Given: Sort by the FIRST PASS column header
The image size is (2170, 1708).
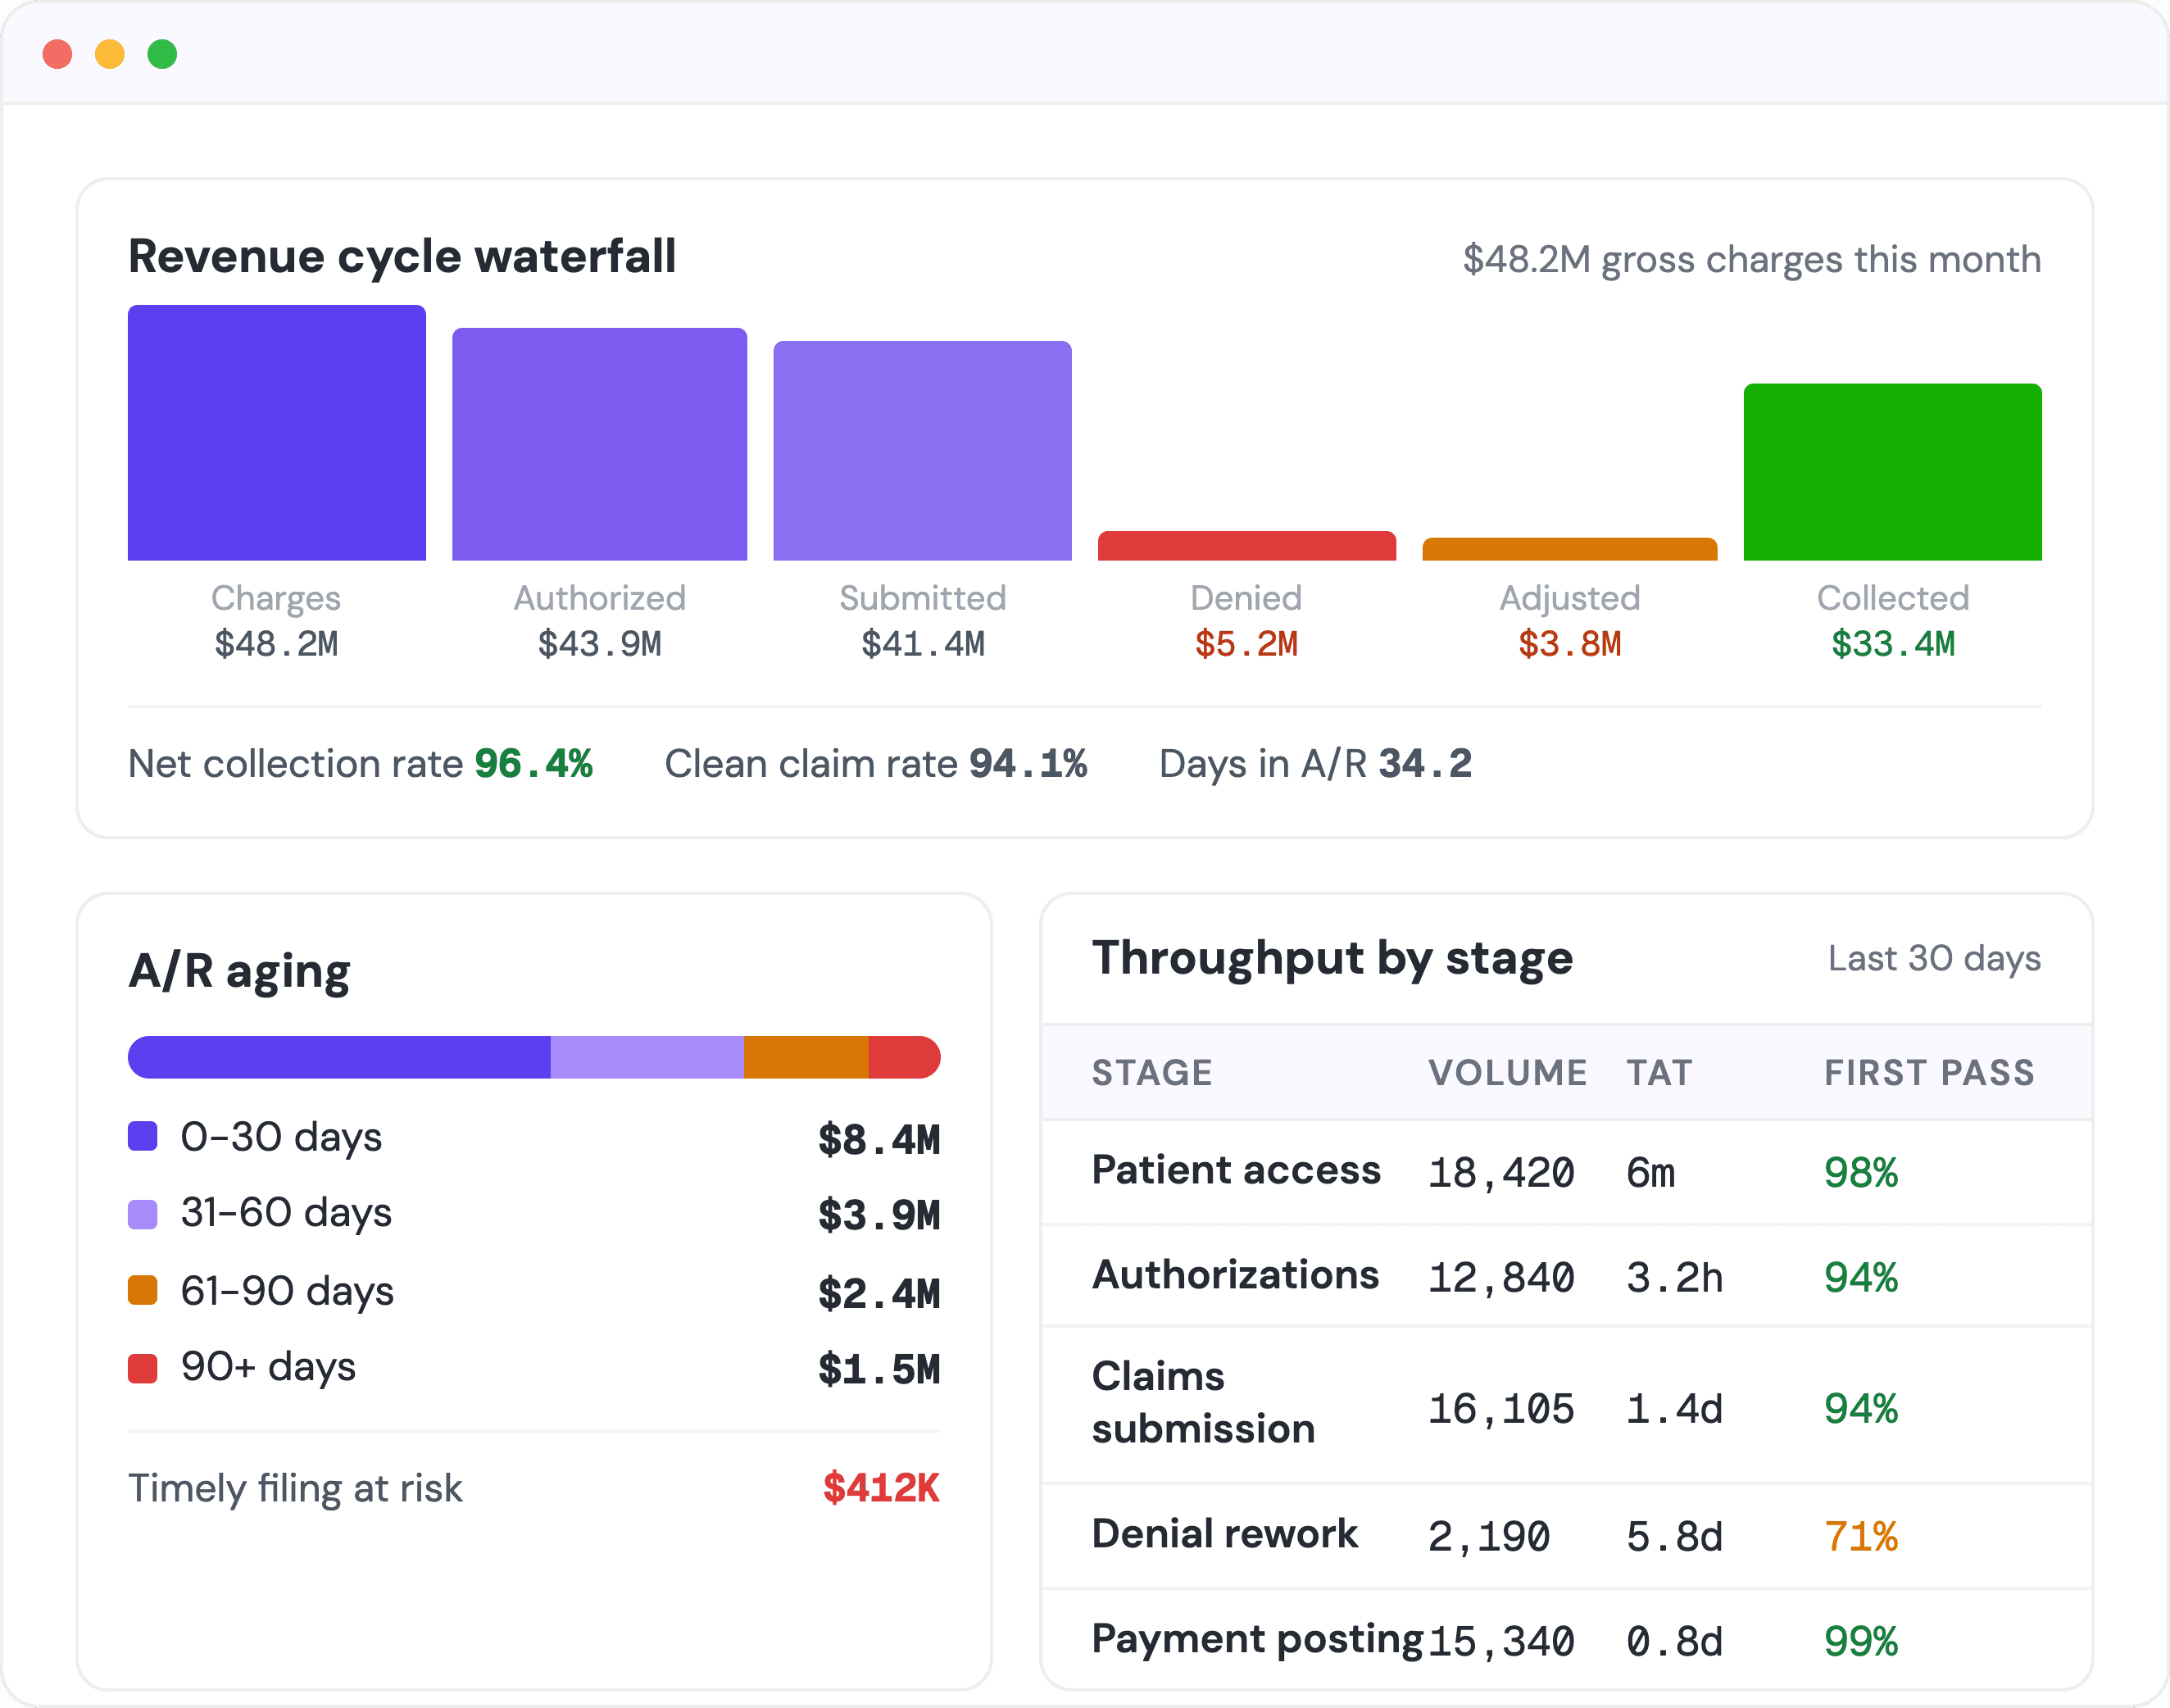Looking at the screenshot, I should [1929, 1072].
